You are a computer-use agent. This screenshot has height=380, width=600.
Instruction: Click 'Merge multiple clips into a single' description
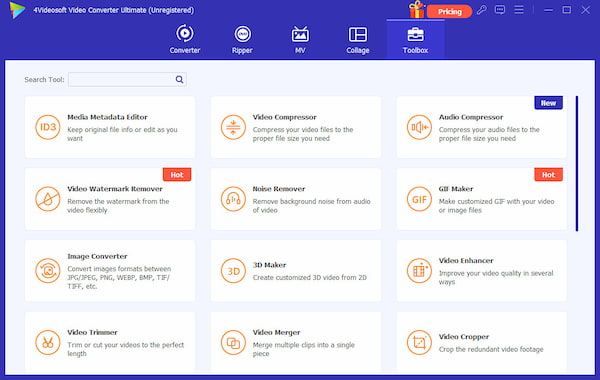(x=303, y=345)
